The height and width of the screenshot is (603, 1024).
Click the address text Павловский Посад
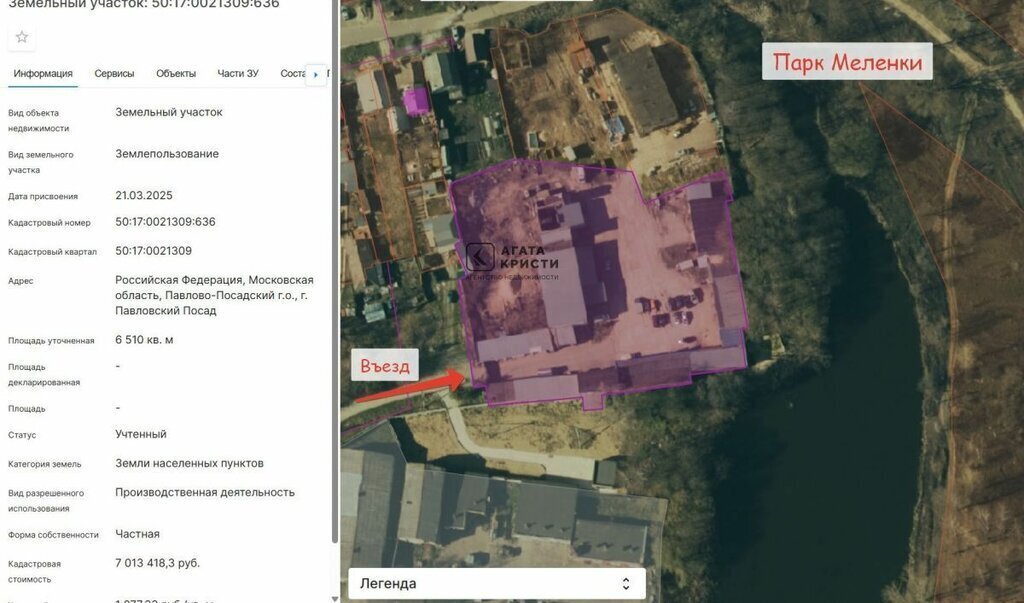(166, 311)
